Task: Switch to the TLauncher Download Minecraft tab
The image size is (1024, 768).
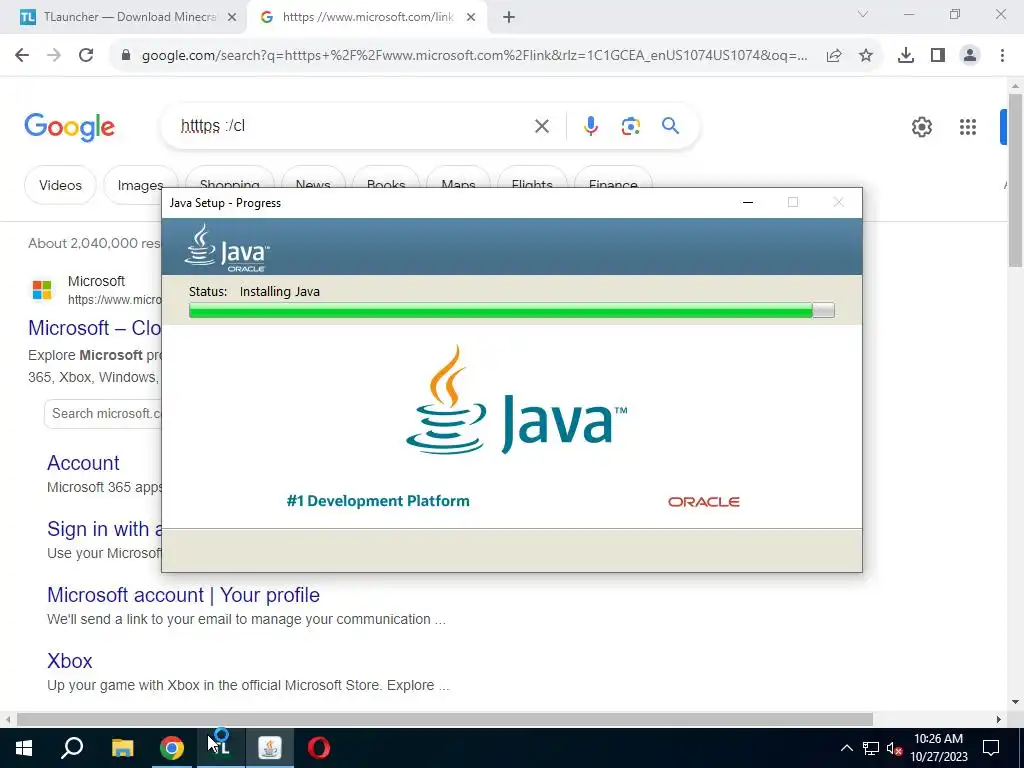Action: [x=124, y=18]
